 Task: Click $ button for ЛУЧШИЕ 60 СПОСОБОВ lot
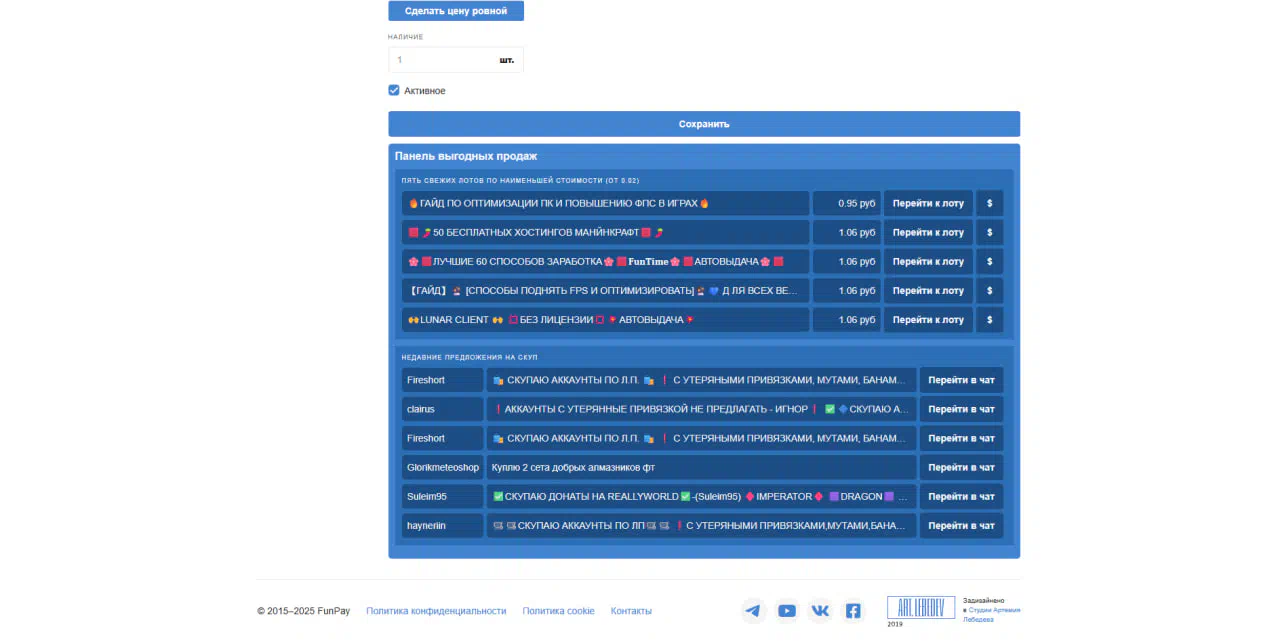[989, 261]
